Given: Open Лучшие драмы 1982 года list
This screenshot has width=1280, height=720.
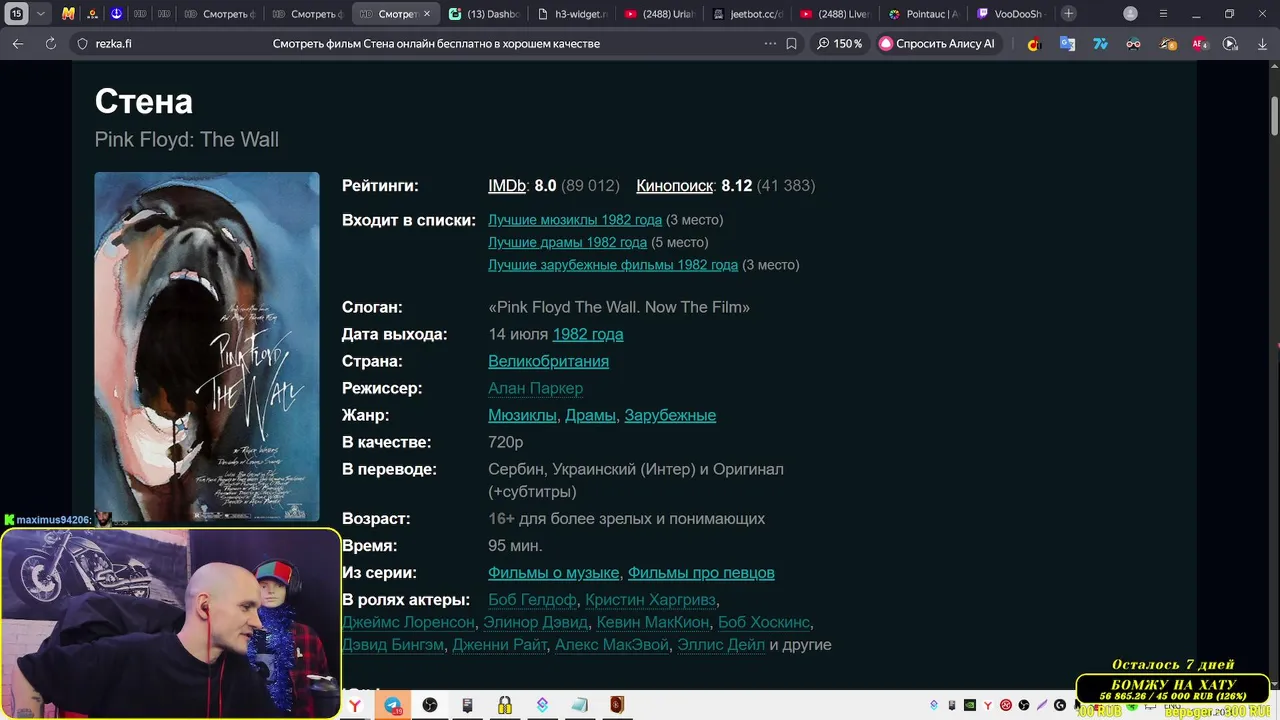Looking at the screenshot, I should pyautogui.click(x=567, y=243).
